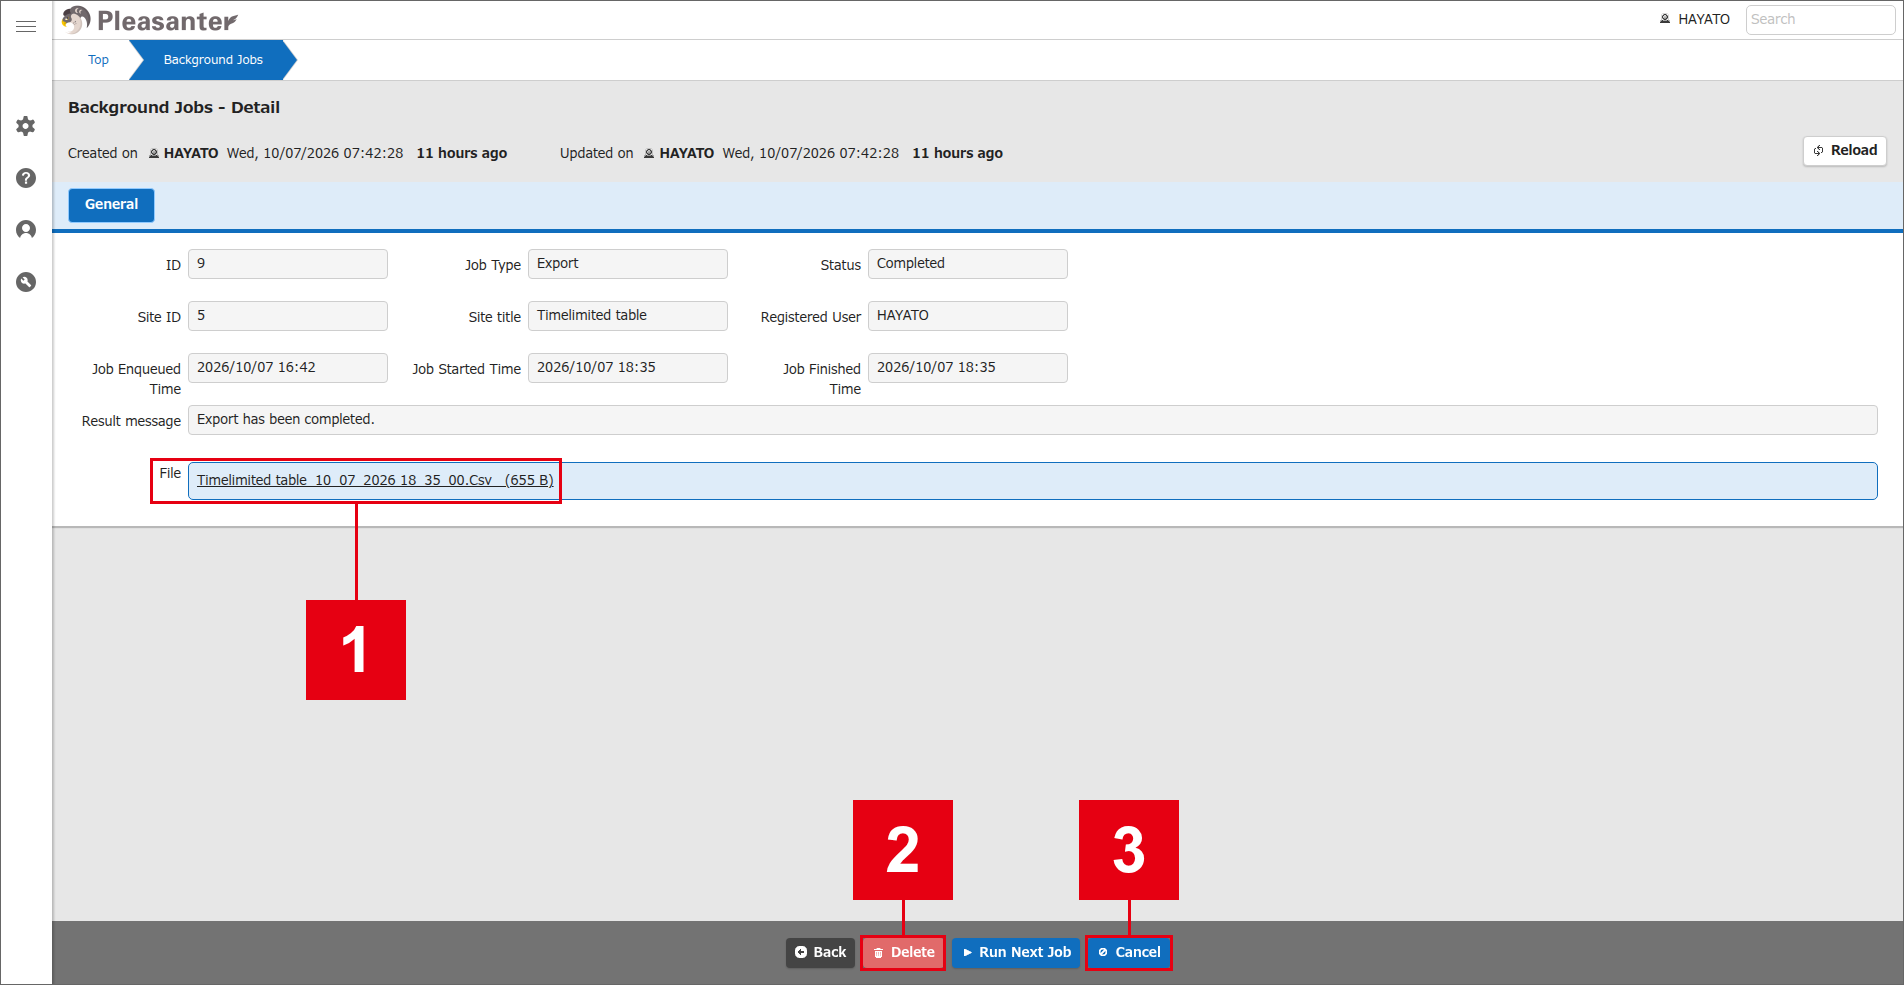The height and width of the screenshot is (985, 1904).
Task: Focus the Search input field
Action: [1819, 19]
